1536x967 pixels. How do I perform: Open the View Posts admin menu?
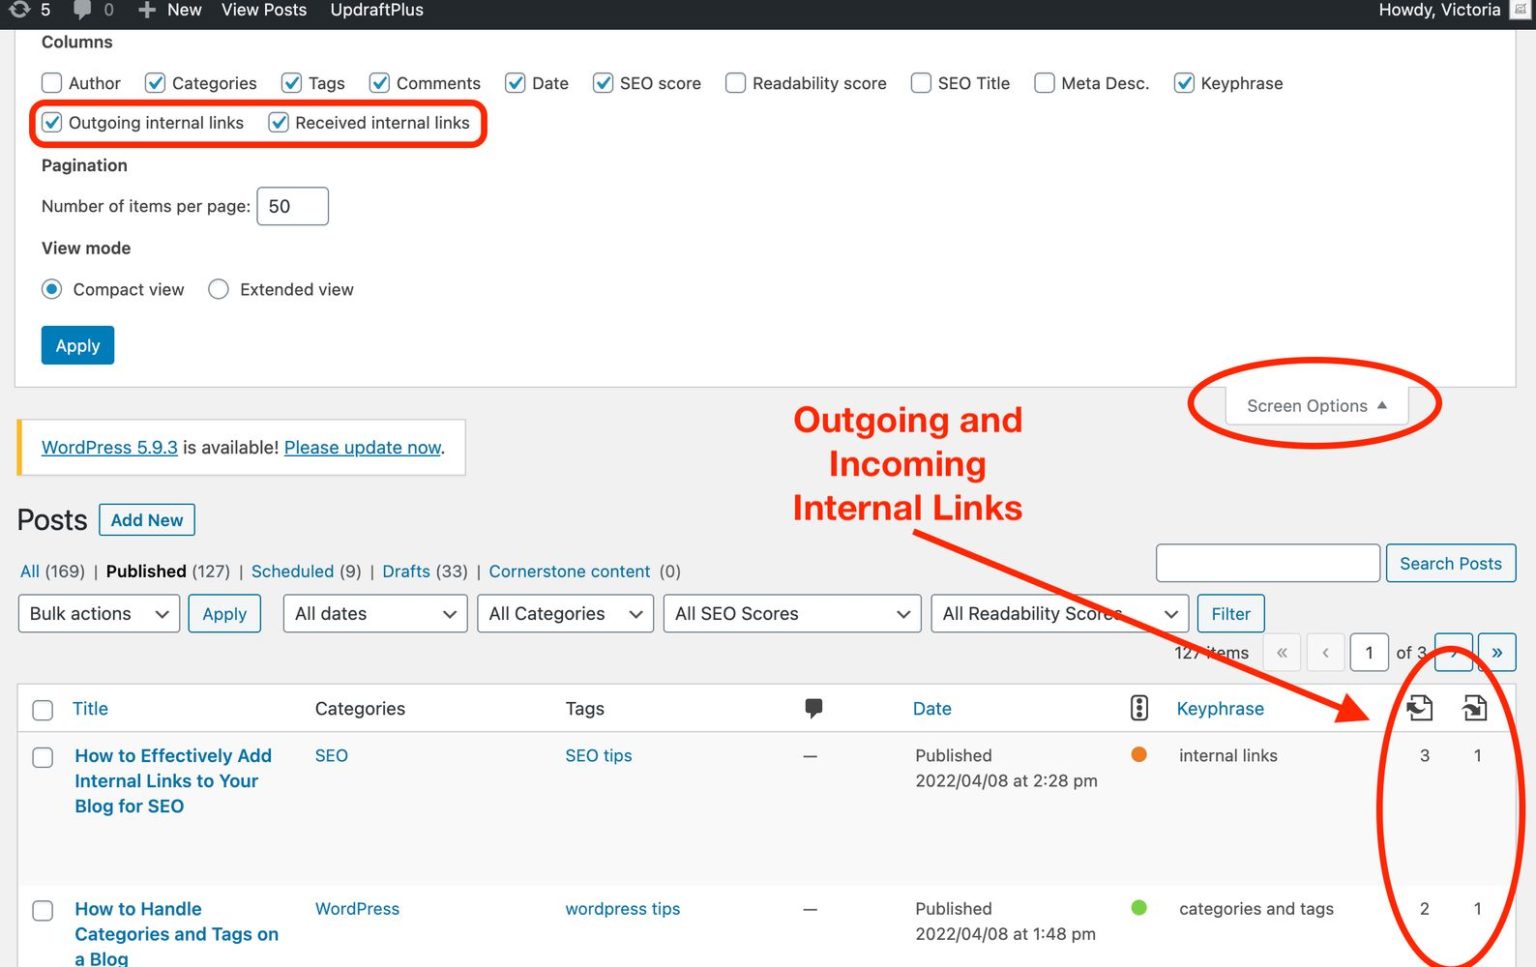tap(263, 10)
